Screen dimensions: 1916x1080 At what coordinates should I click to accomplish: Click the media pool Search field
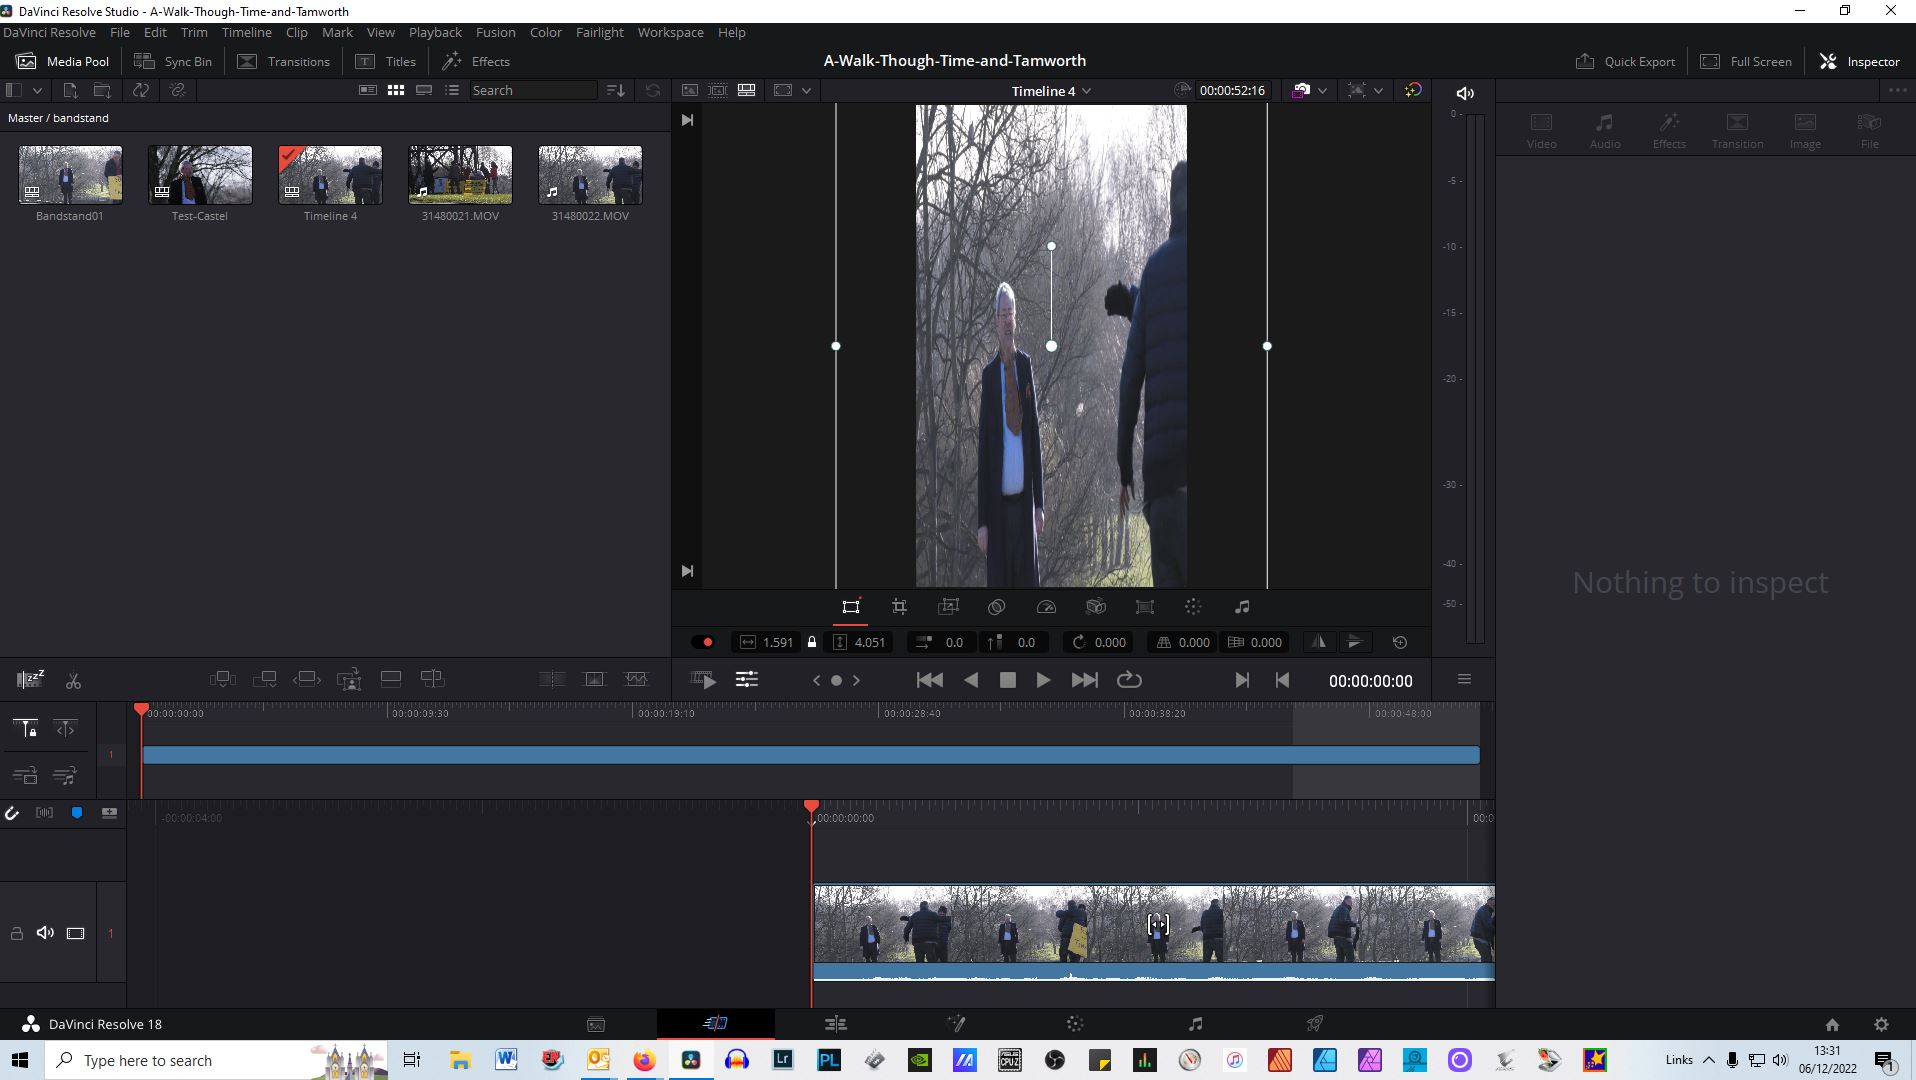coord(533,90)
